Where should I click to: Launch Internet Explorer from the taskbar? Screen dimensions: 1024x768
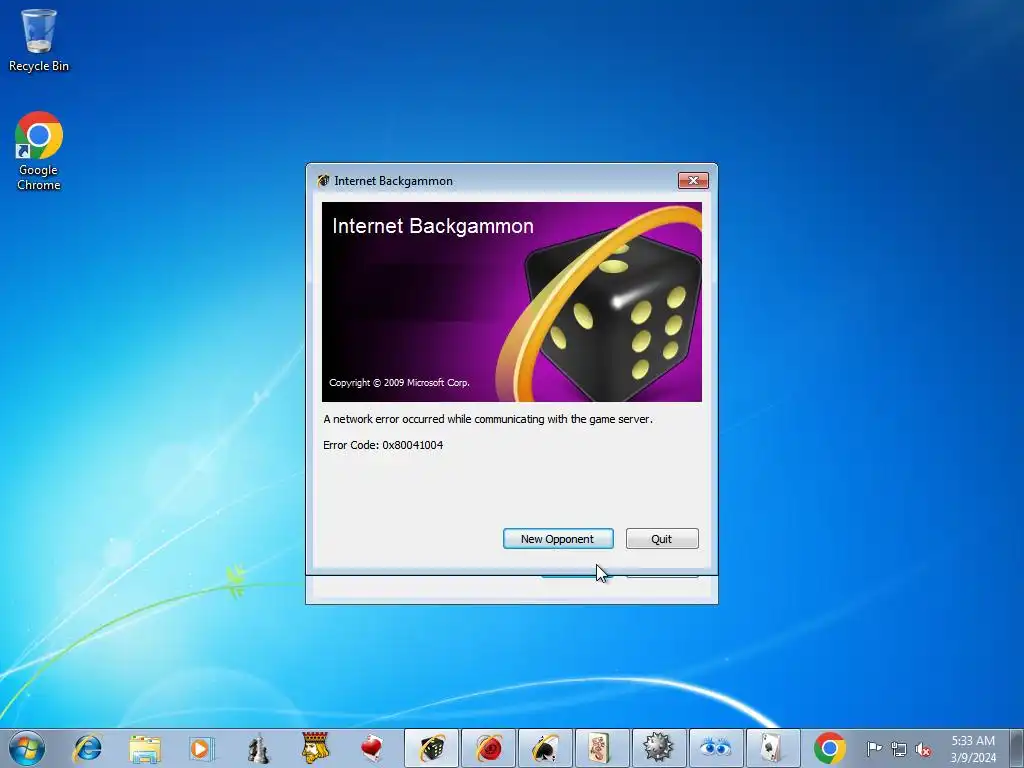[87, 748]
